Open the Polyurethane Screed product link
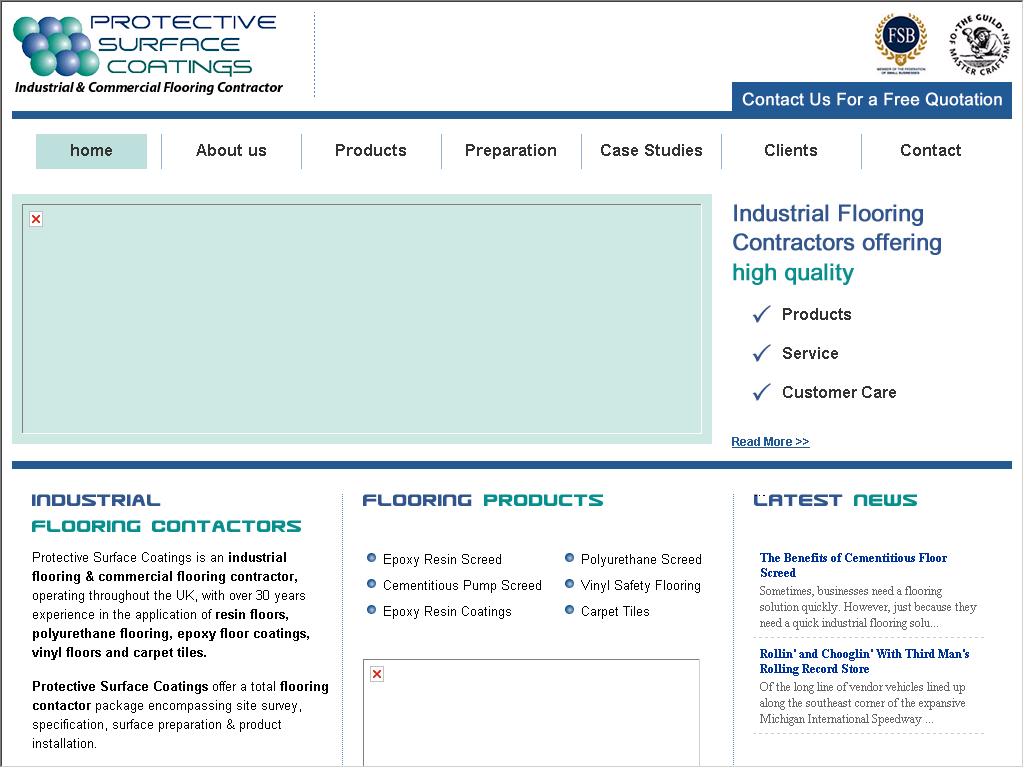Viewport: 1024px width, 768px height. (x=641, y=560)
